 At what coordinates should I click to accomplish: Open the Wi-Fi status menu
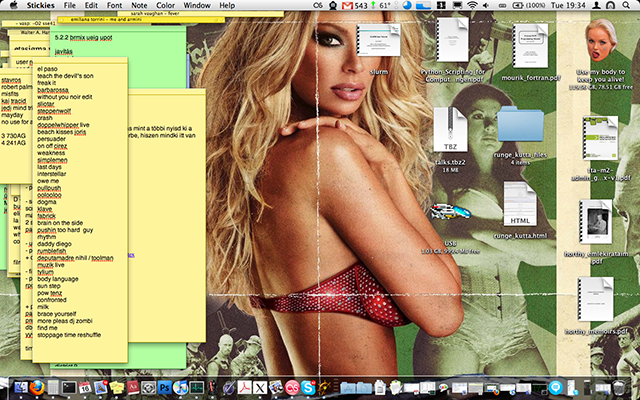click(x=472, y=5)
